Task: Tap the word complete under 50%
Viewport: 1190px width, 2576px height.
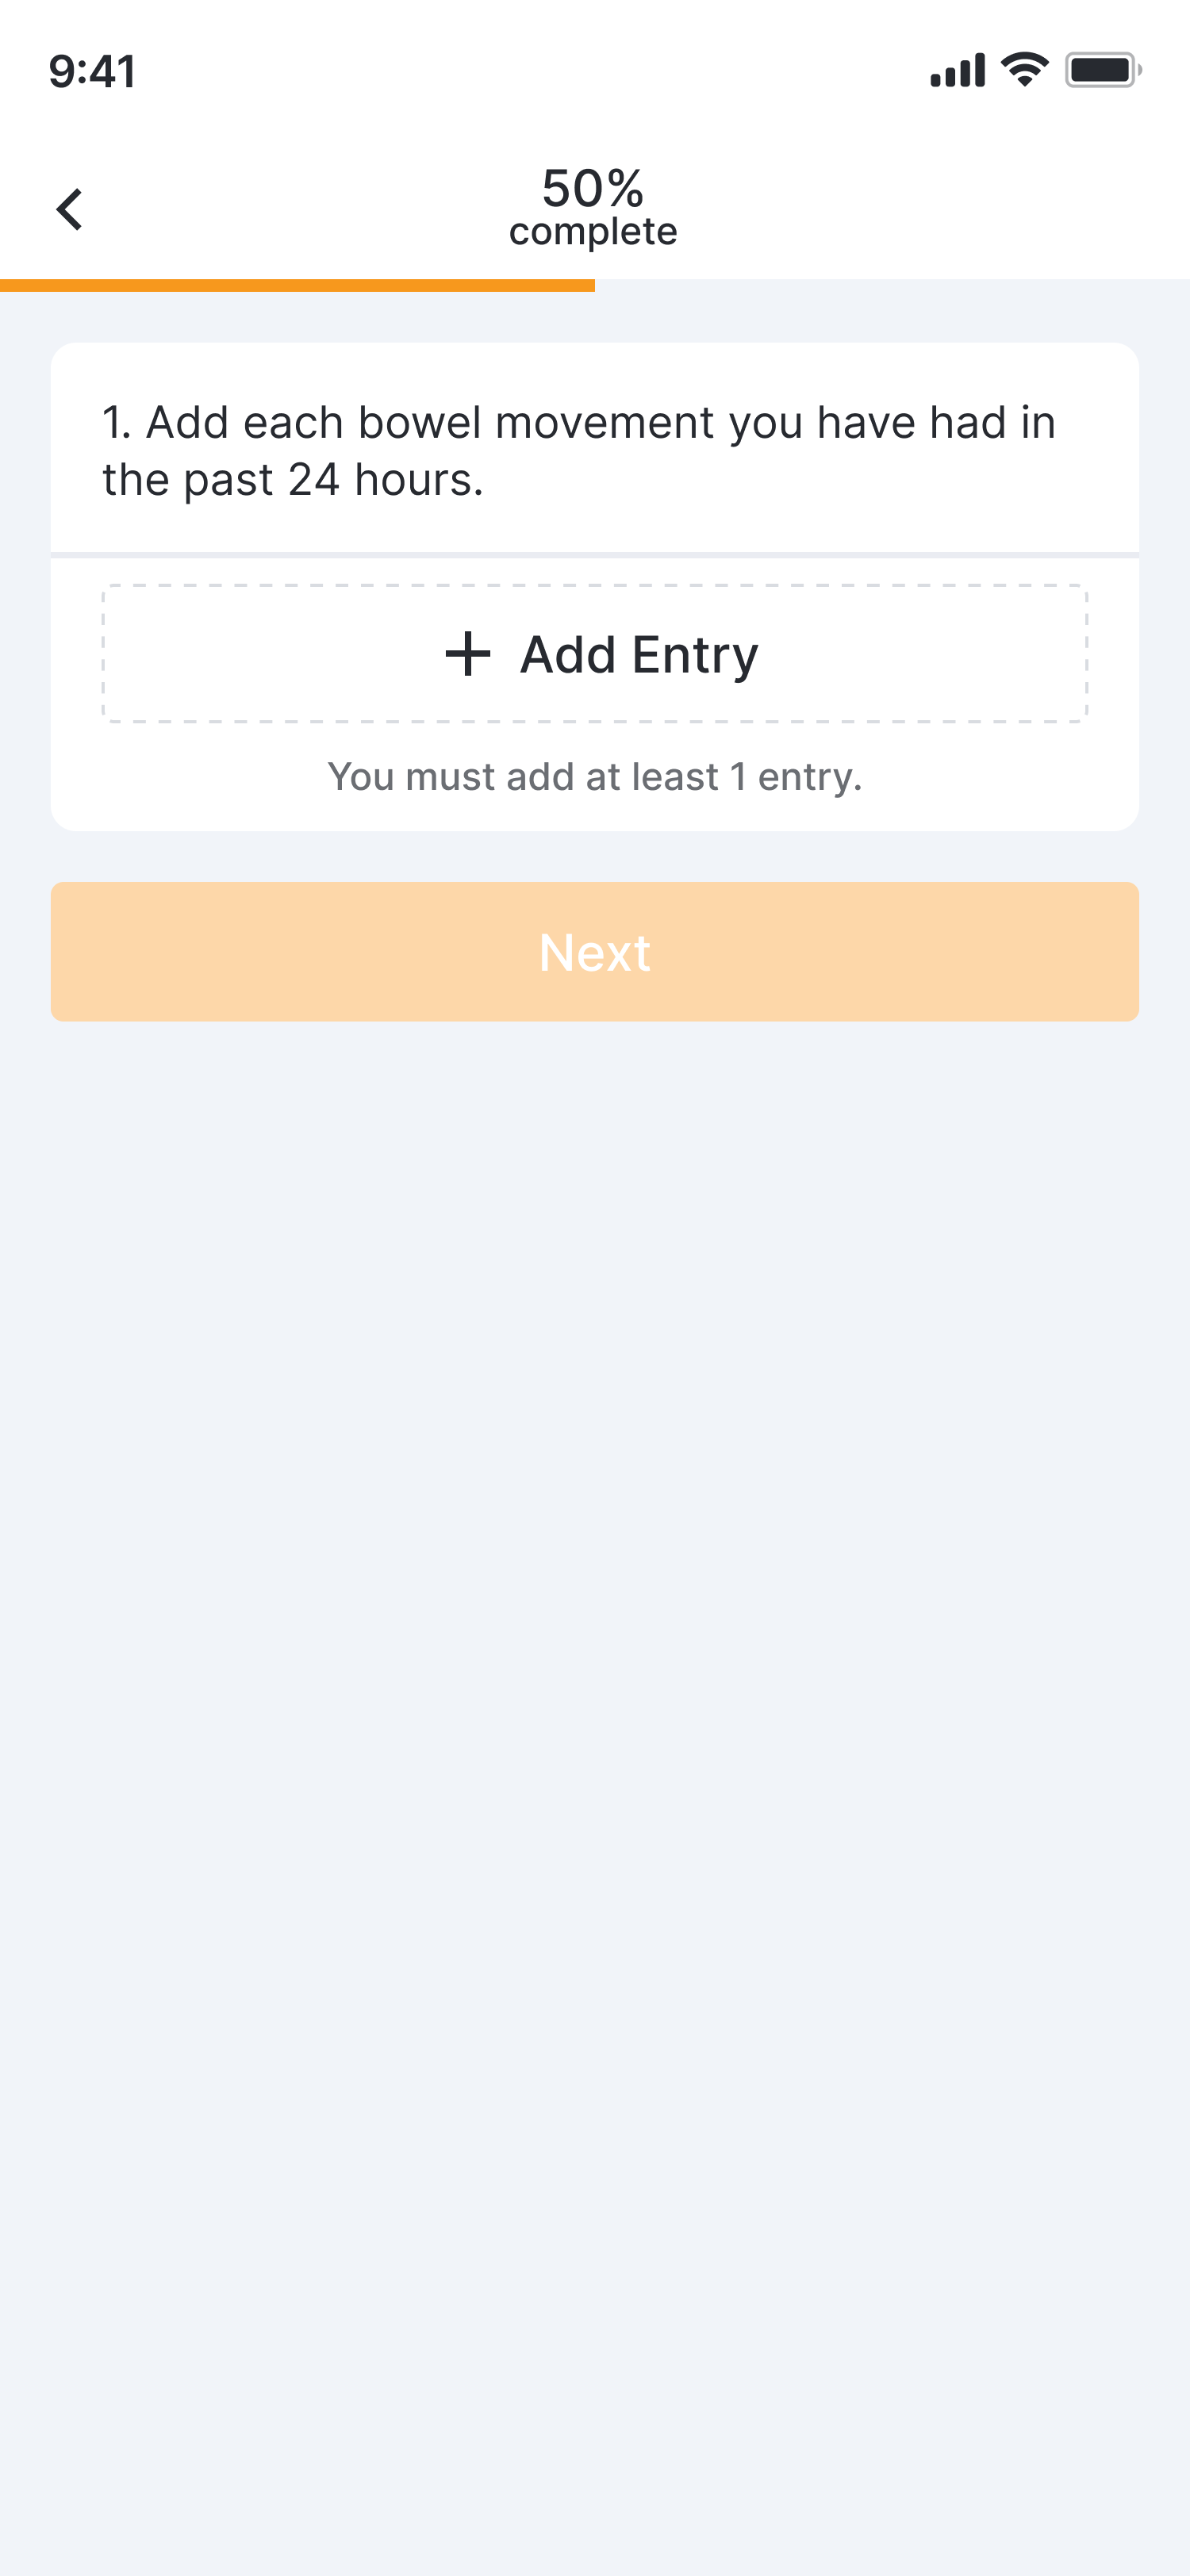Action: click(593, 232)
